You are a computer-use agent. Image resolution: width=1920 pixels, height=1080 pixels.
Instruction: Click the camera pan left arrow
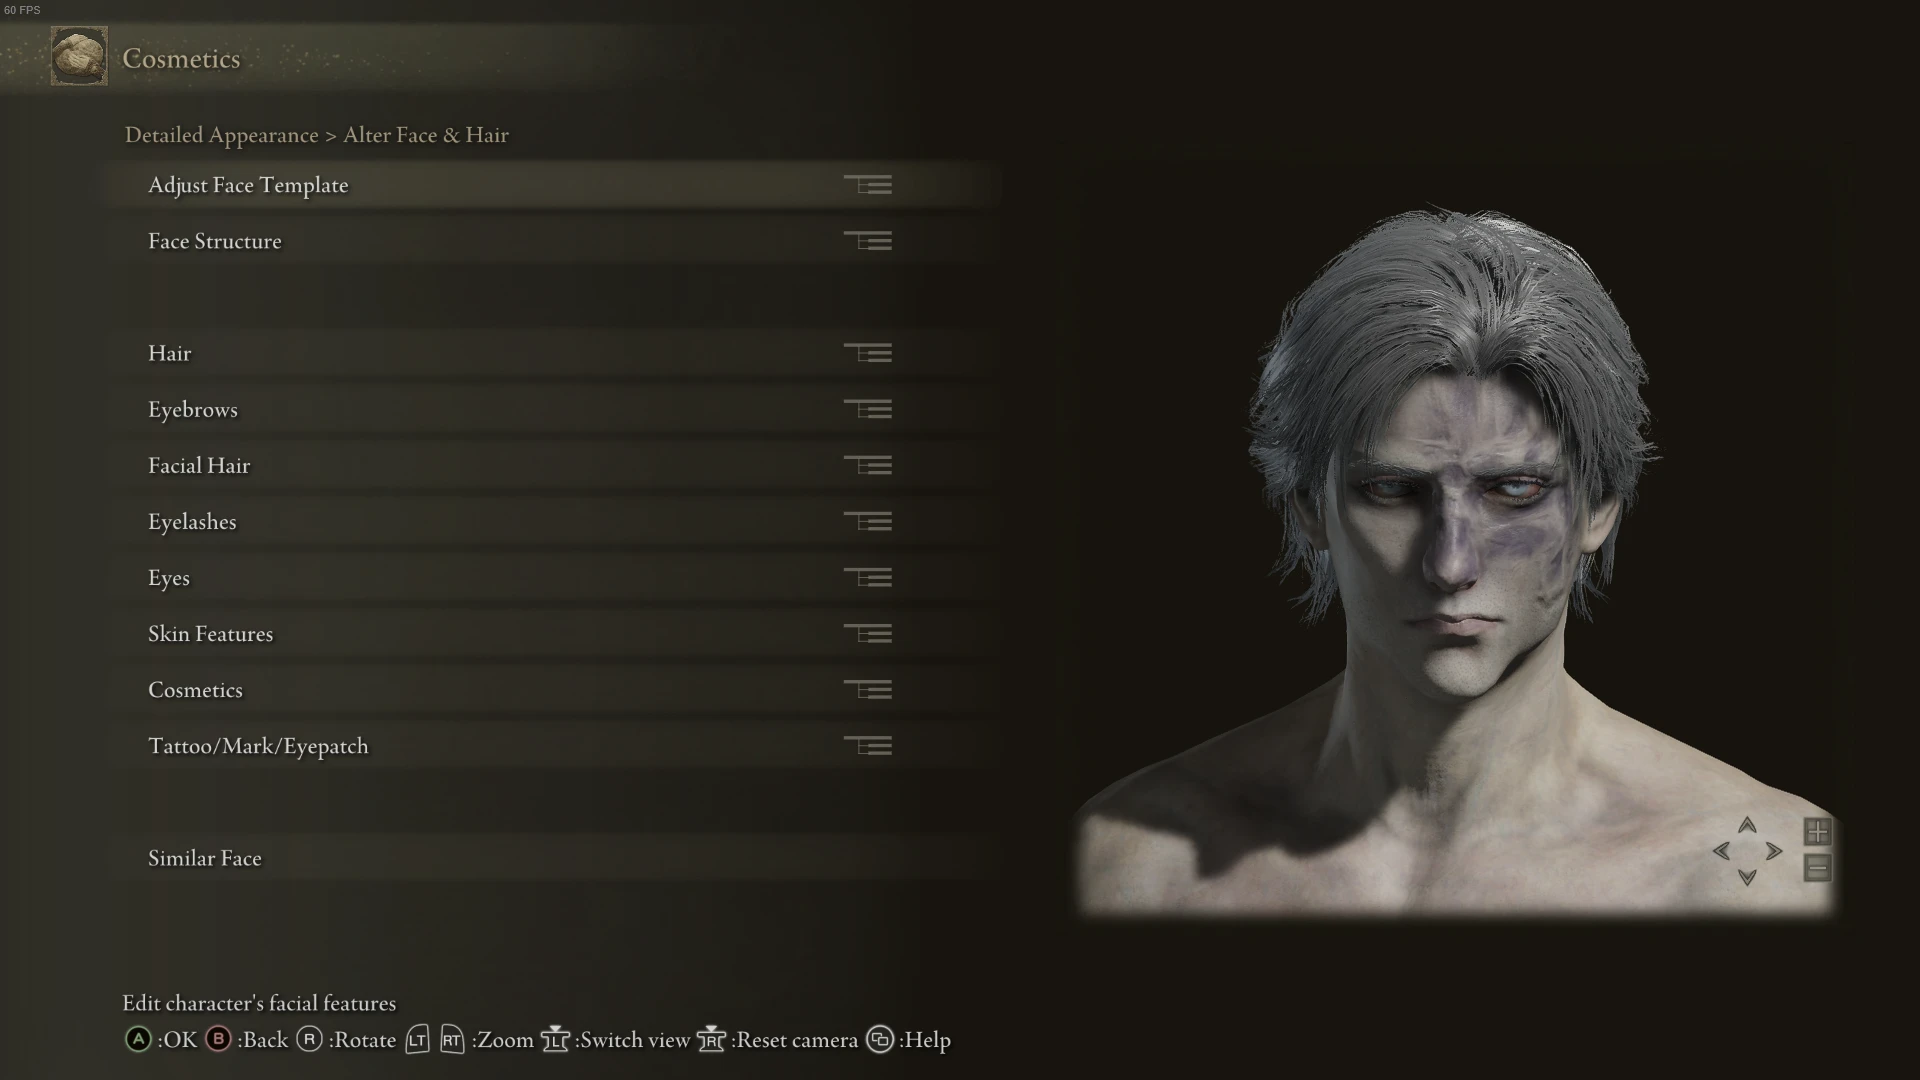(1721, 851)
